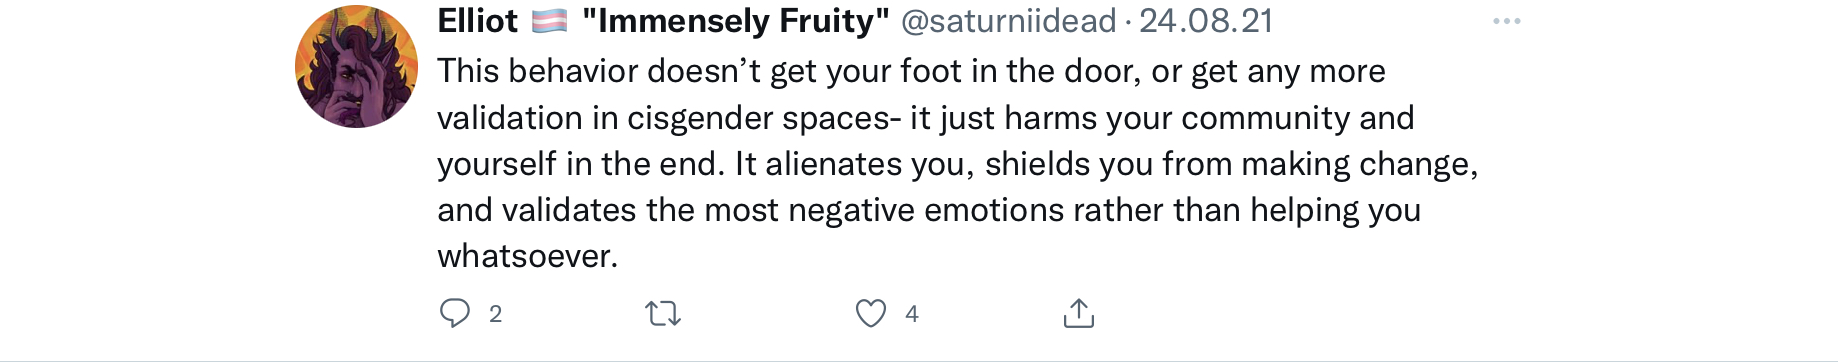Open tweet via the first line of text
Screen dimensions: 1838x362
[911, 71]
